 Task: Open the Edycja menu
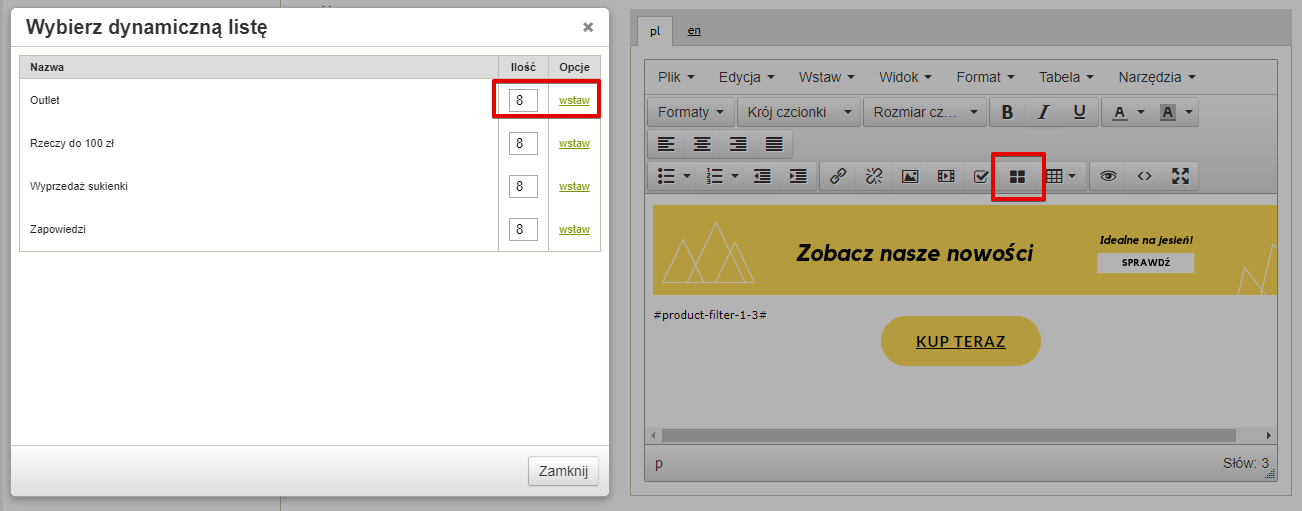(747, 77)
